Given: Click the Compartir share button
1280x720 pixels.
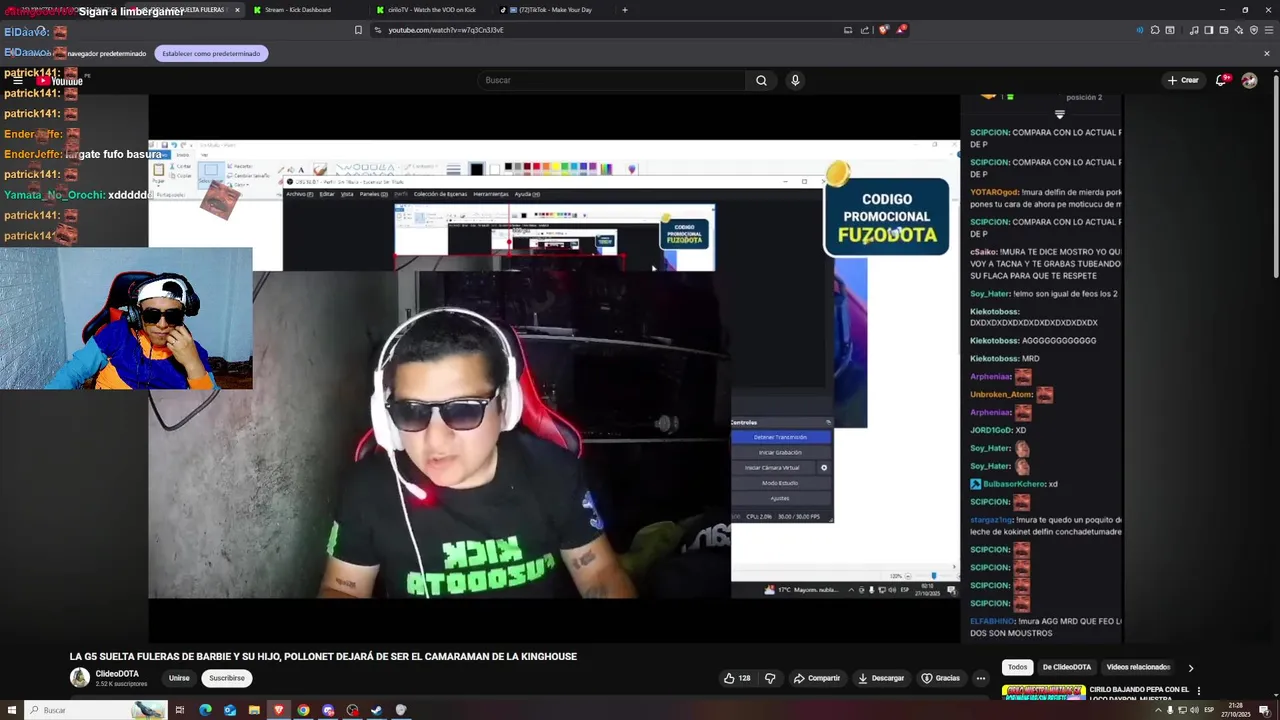Looking at the screenshot, I should coord(817,678).
